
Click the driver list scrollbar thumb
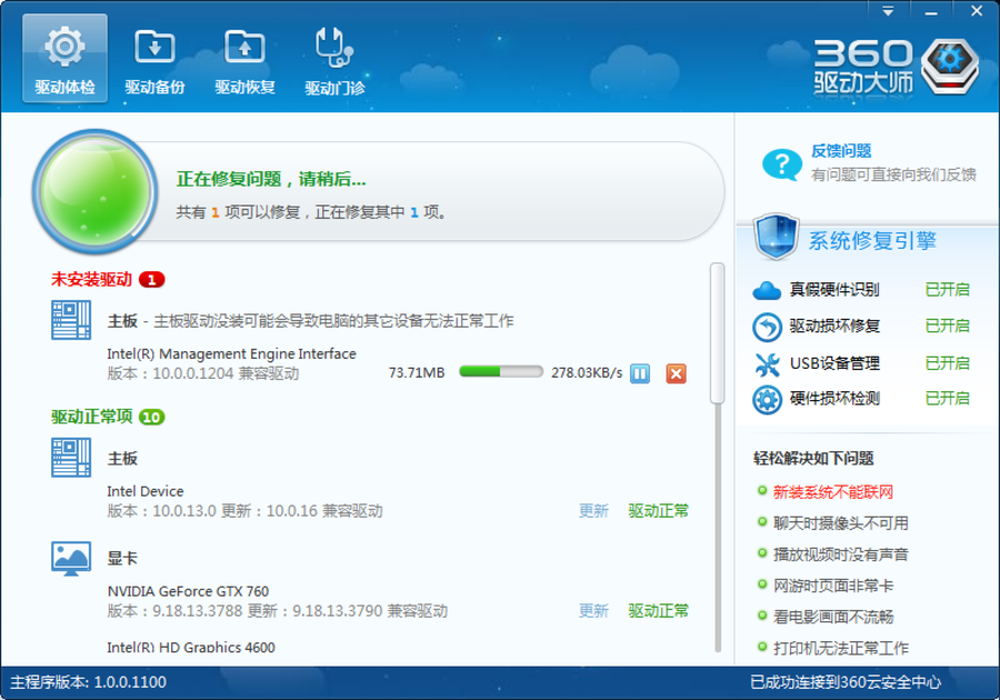pyautogui.click(x=717, y=333)
